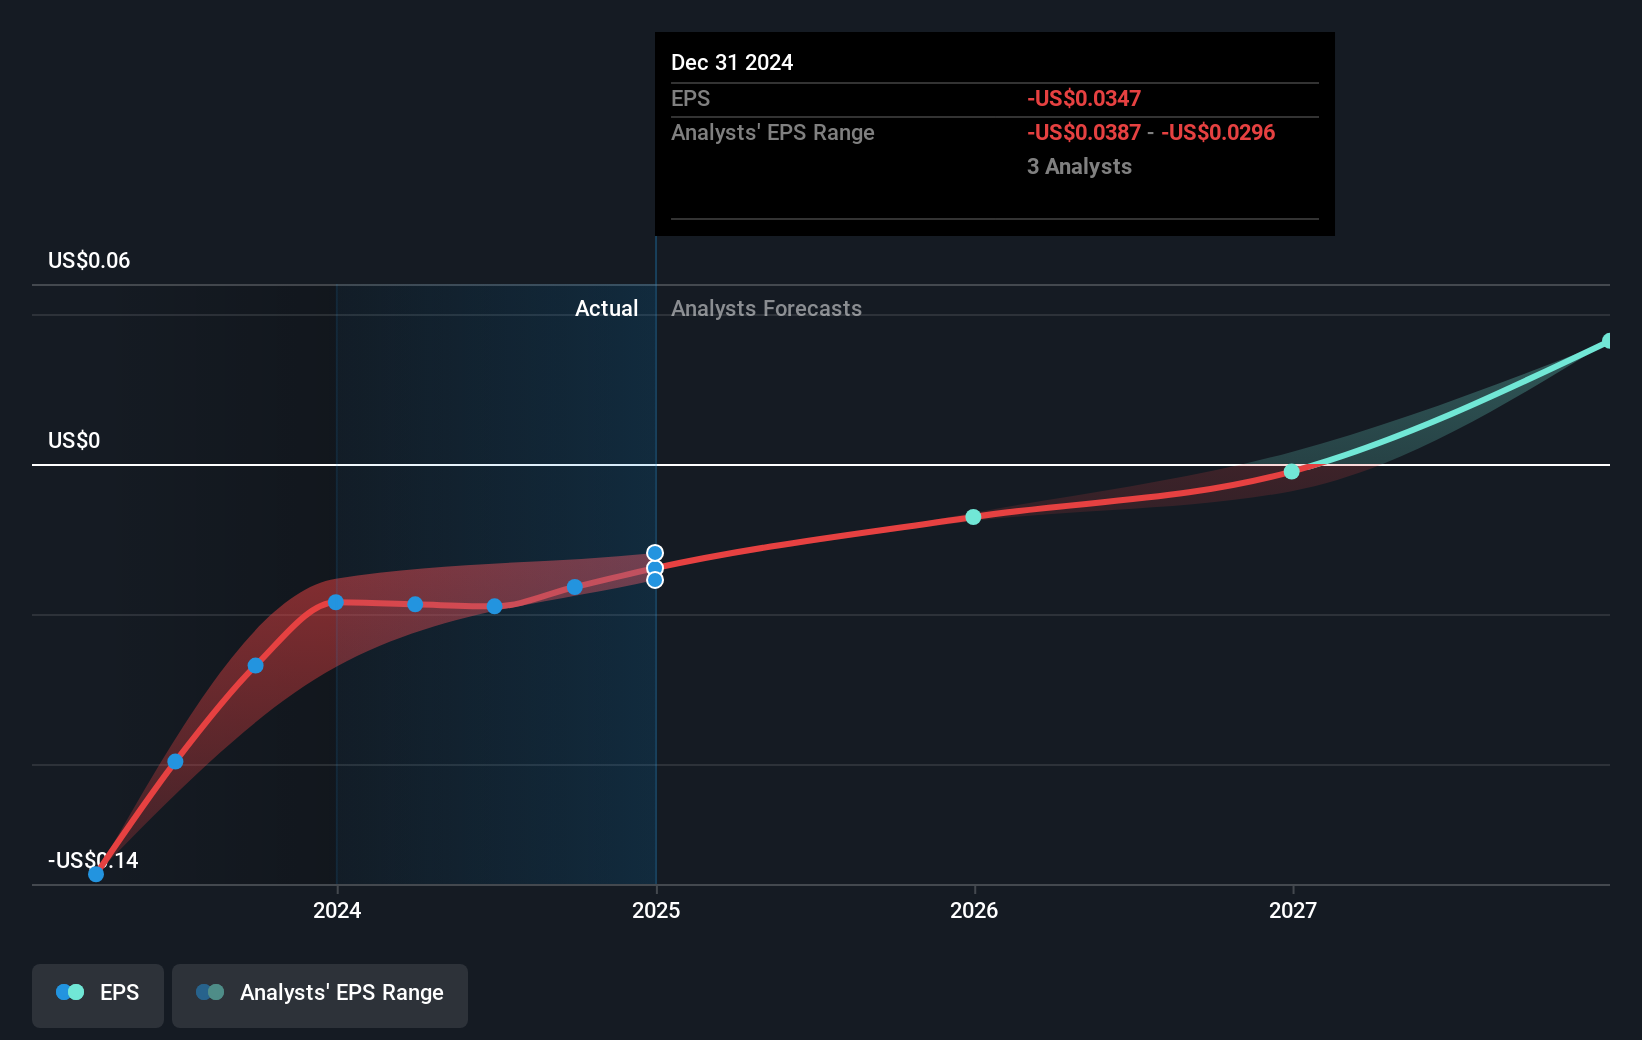Image resolution: width=1642 pixels, height=1040 pixels.
Task: Click the '2027' x-axis label
Action: tap(1293, 911)
